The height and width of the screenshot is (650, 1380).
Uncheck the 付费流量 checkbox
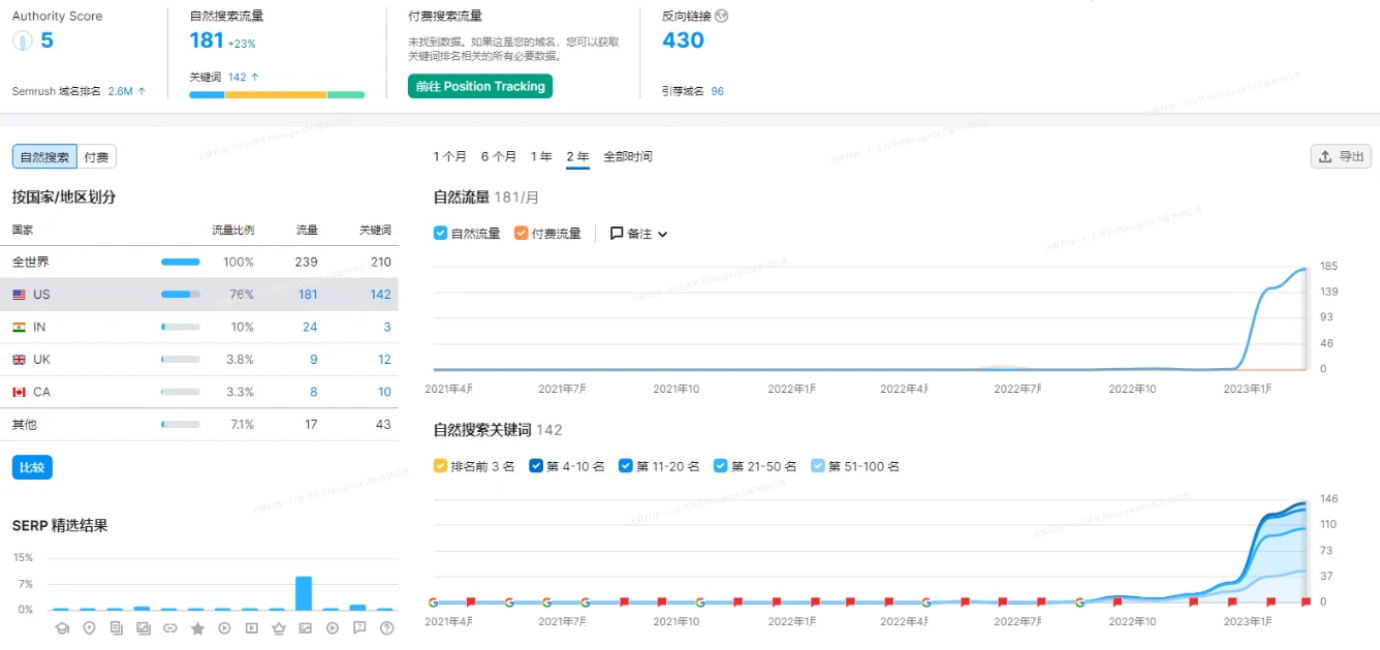[x=521, y=233]
